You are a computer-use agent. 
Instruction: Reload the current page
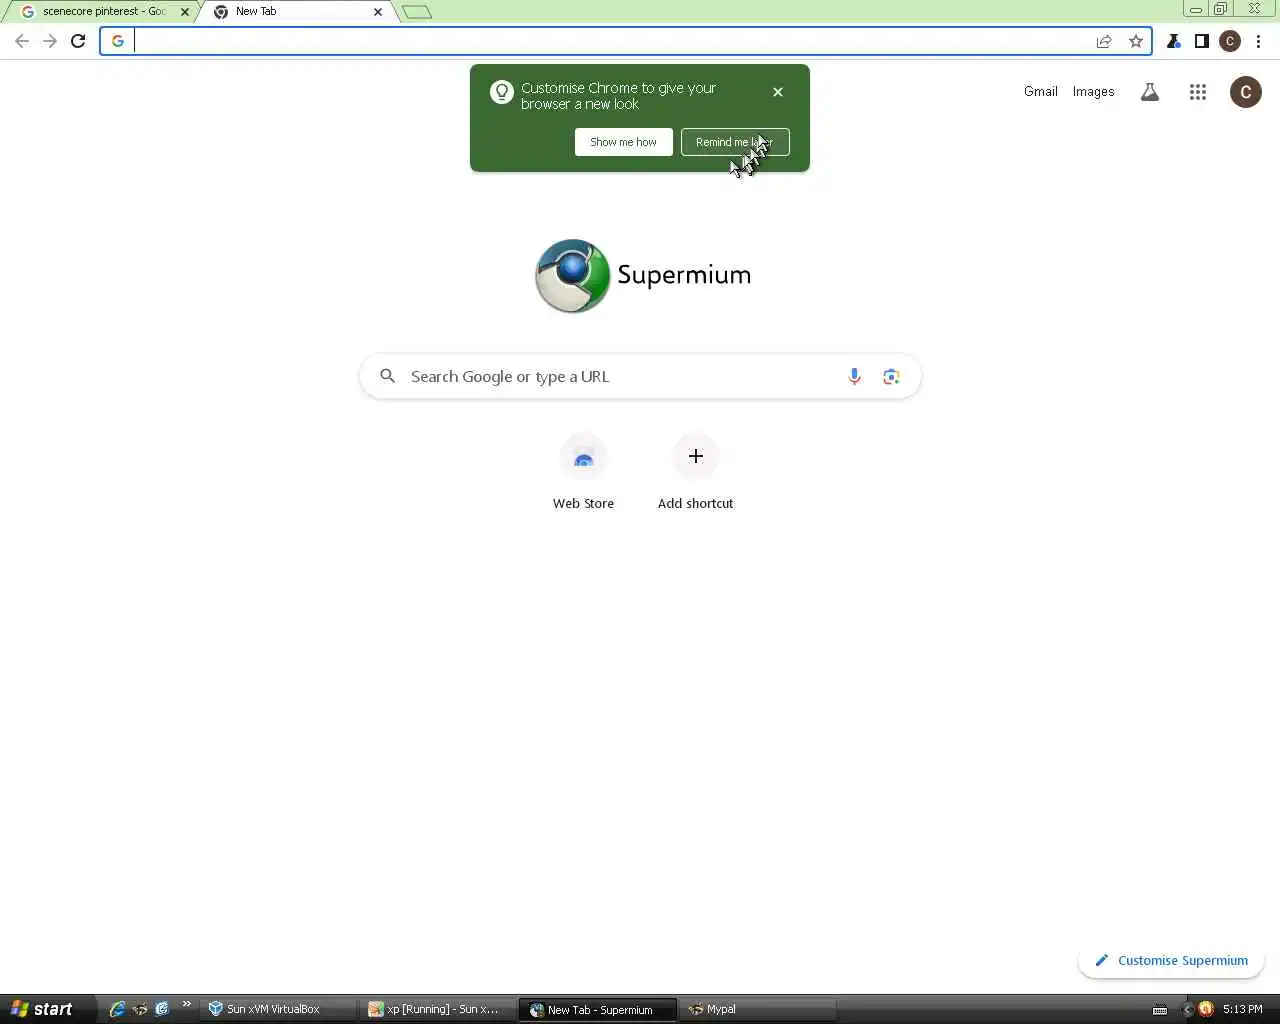(x=78, y=41)
